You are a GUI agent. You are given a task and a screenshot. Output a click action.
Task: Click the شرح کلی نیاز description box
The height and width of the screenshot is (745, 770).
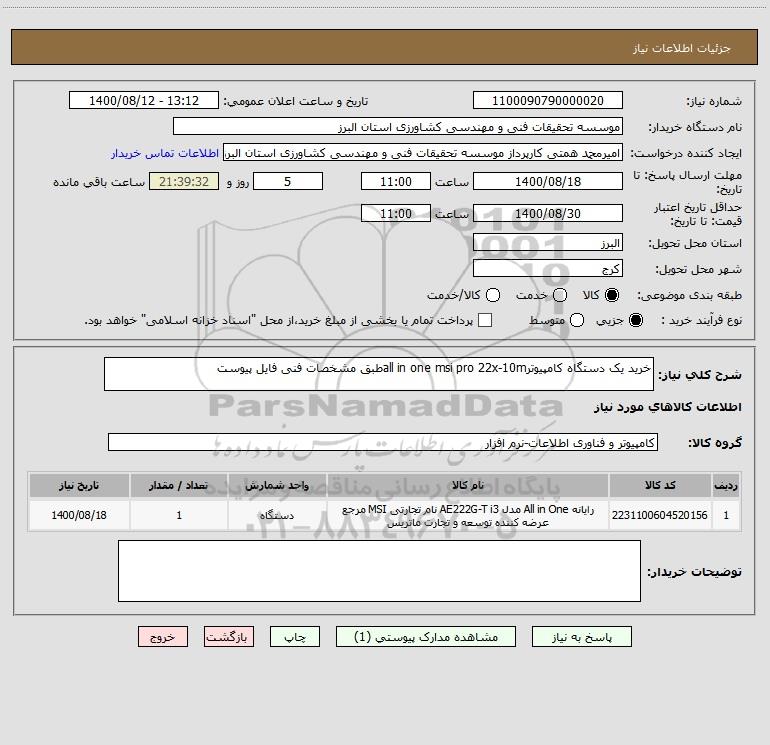pyautogui.click(x=379, y=374)
